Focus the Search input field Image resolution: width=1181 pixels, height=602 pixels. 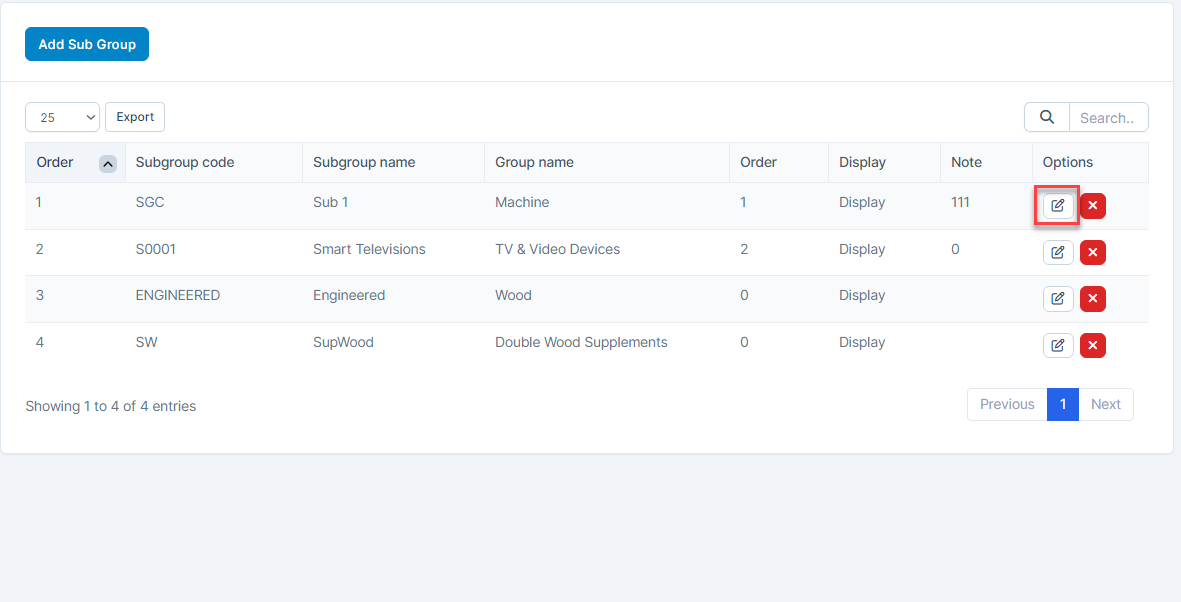click(x=1109, y=117)
